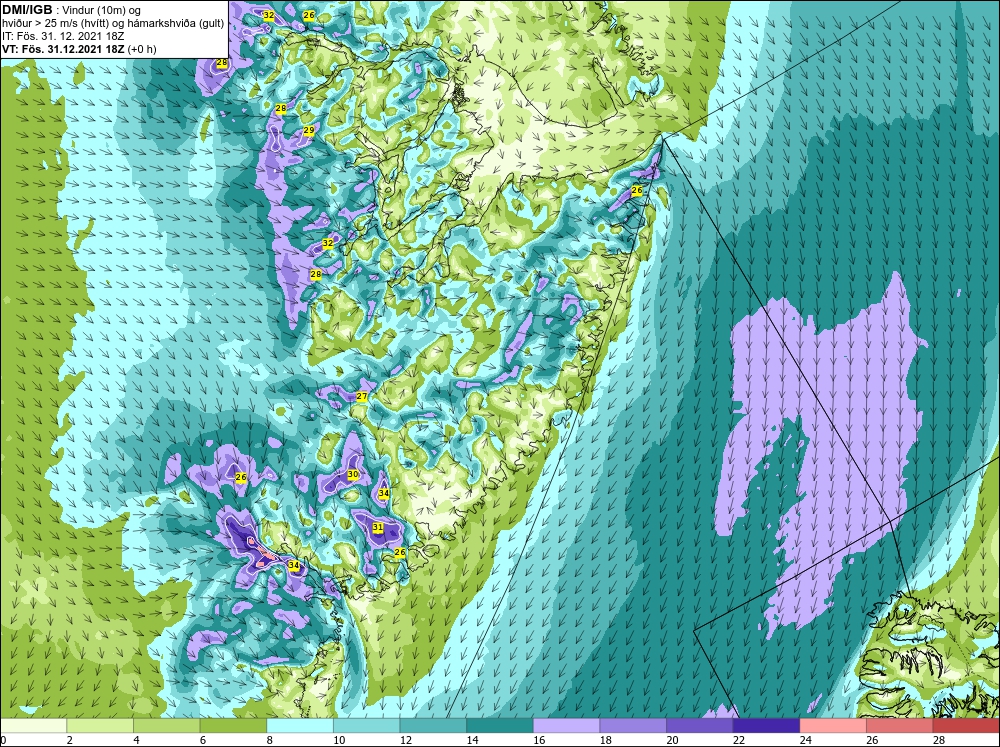Click the legend scale number 0

(x=3, y=740)
